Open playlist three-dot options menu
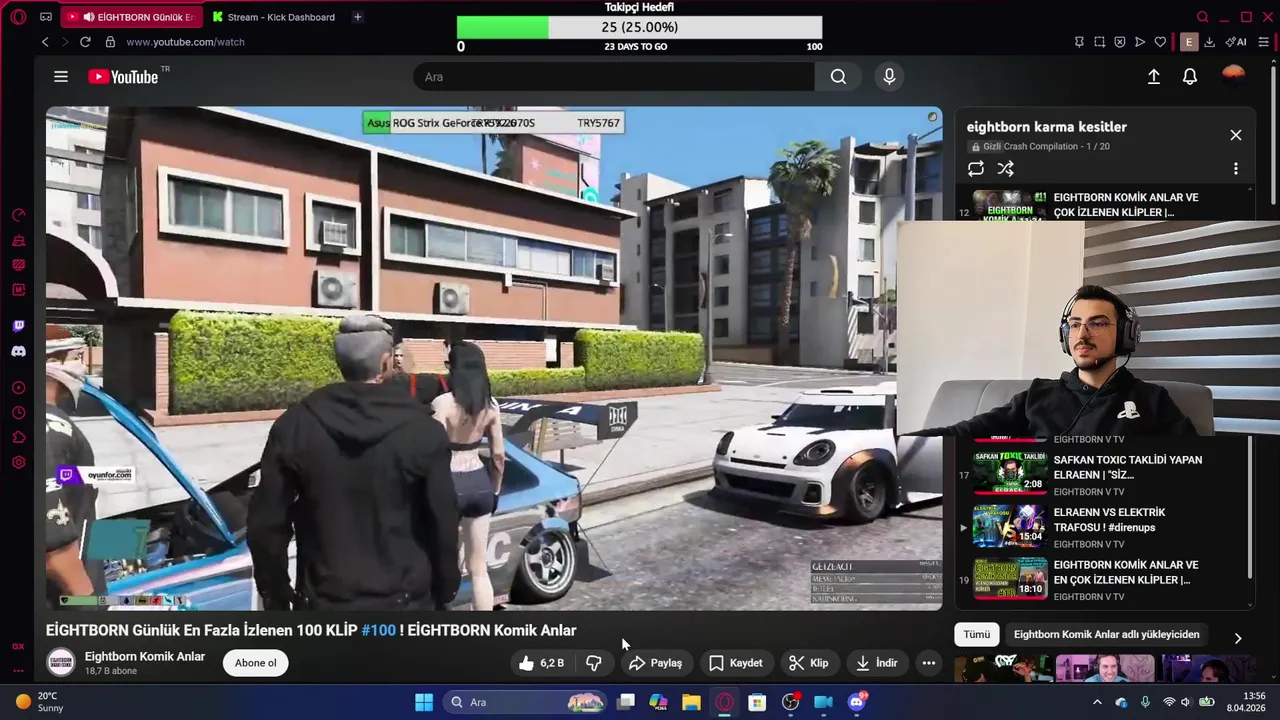Viewport: 1280px width, 720px height. coord(1236,169)
